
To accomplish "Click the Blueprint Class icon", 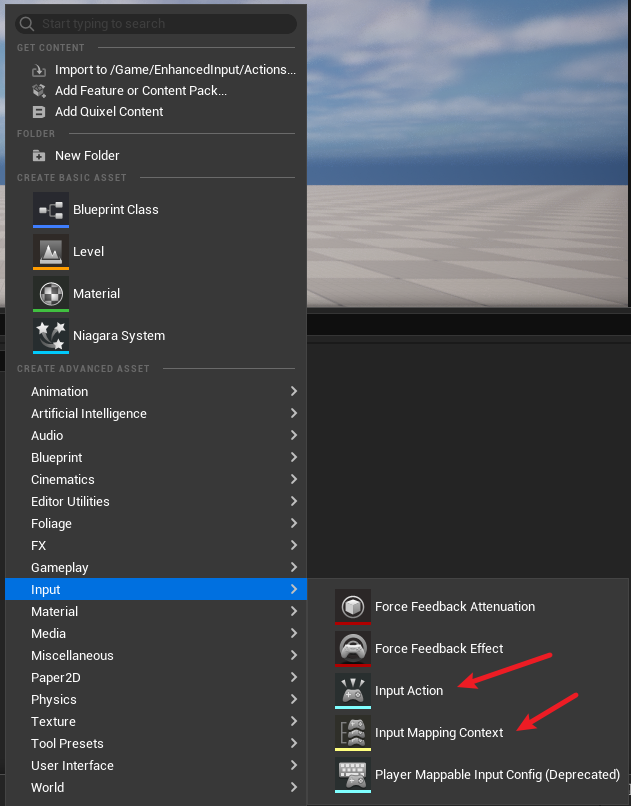I will [51, 210].
